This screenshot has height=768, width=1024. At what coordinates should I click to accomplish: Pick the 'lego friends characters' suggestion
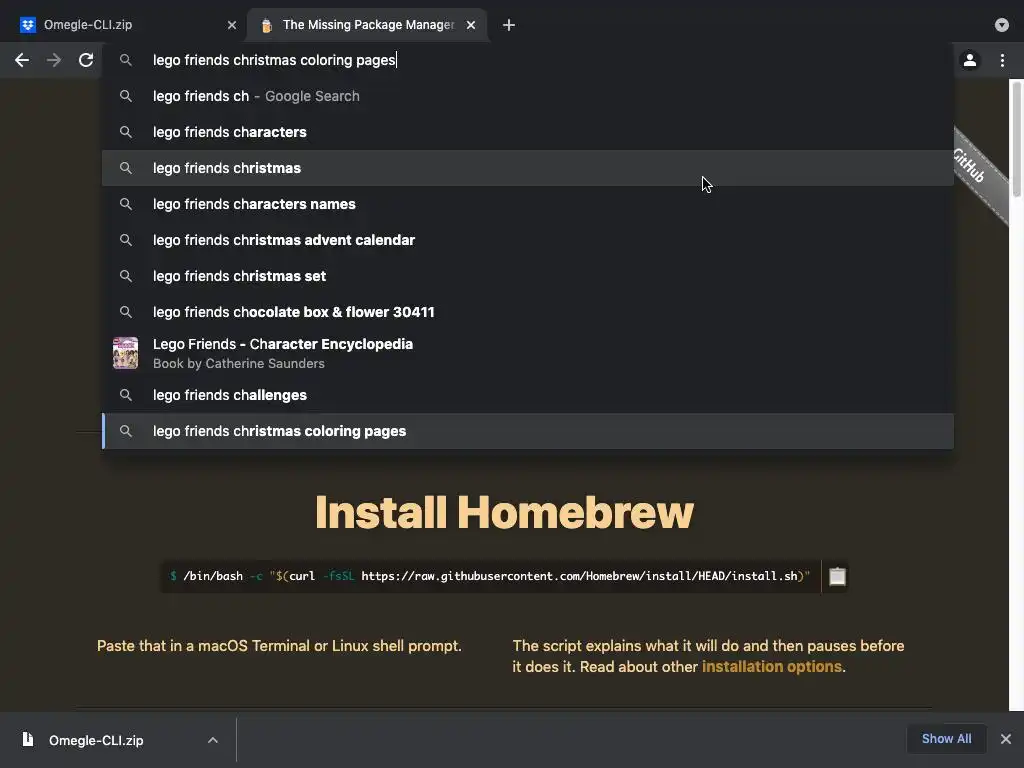(528, 132)
